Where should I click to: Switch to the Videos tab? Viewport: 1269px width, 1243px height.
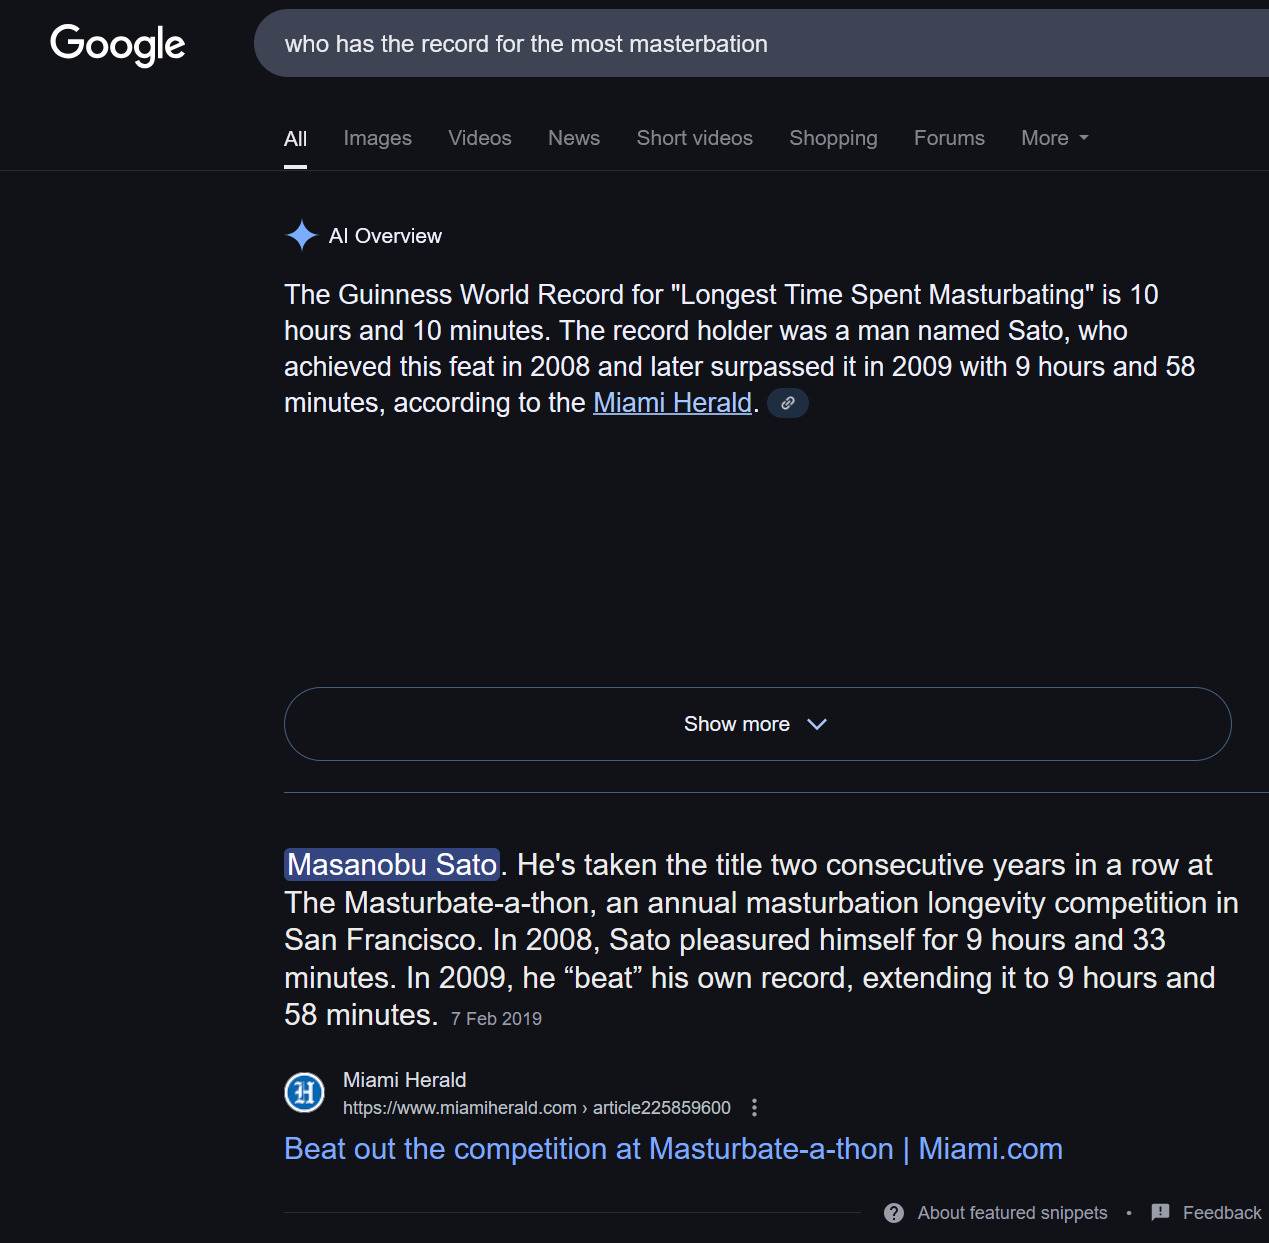coord(479,138)
